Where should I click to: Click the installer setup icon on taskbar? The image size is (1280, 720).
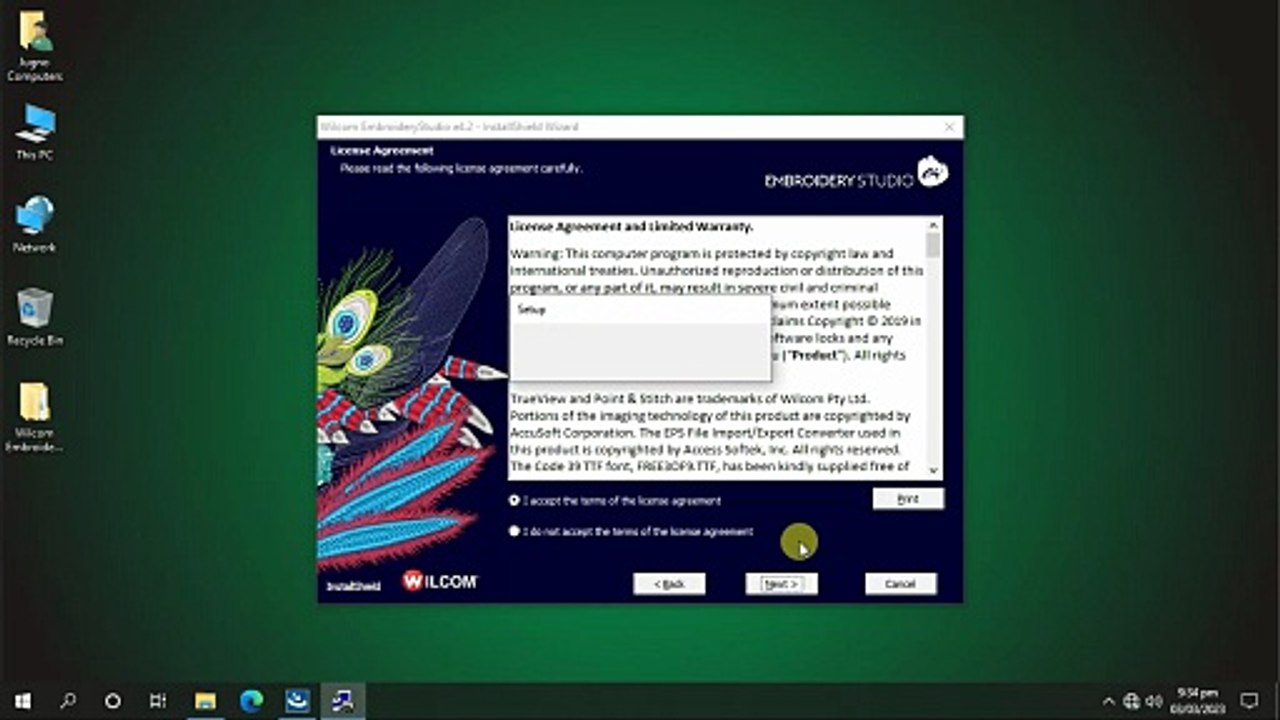343,701
